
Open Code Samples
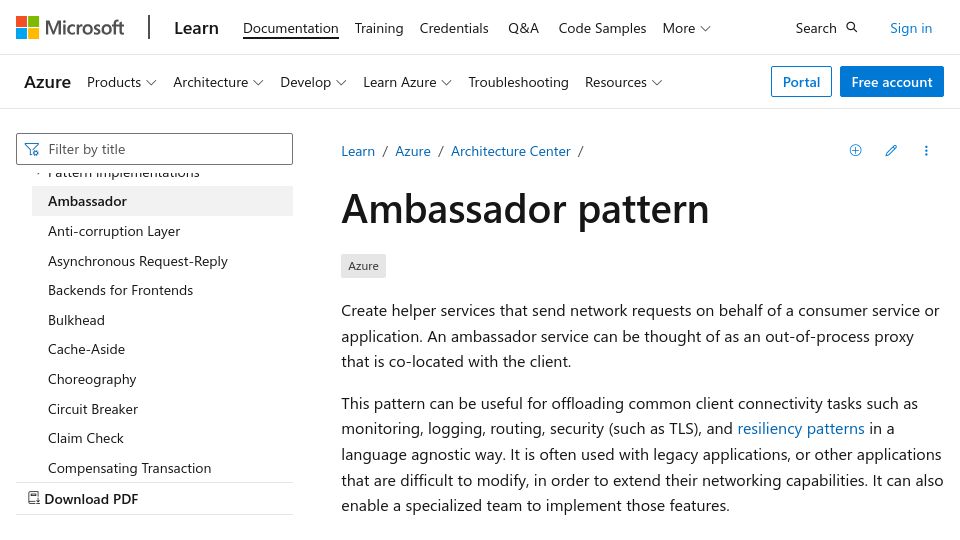click(x=602, y=28)
